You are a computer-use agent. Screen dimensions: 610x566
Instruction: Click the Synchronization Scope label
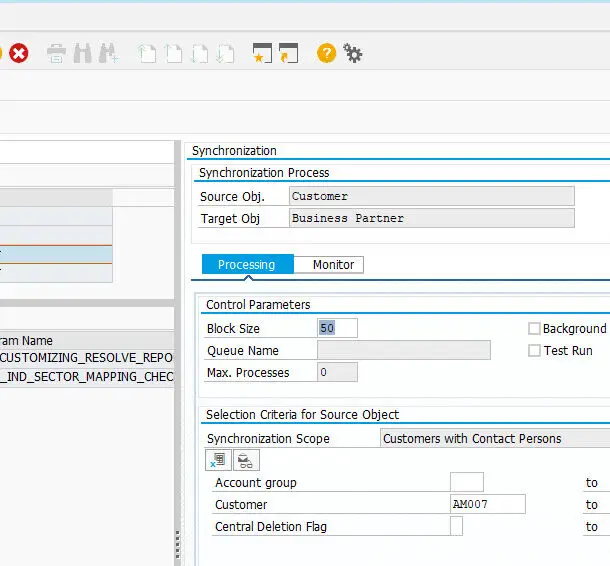click(268, 439)
